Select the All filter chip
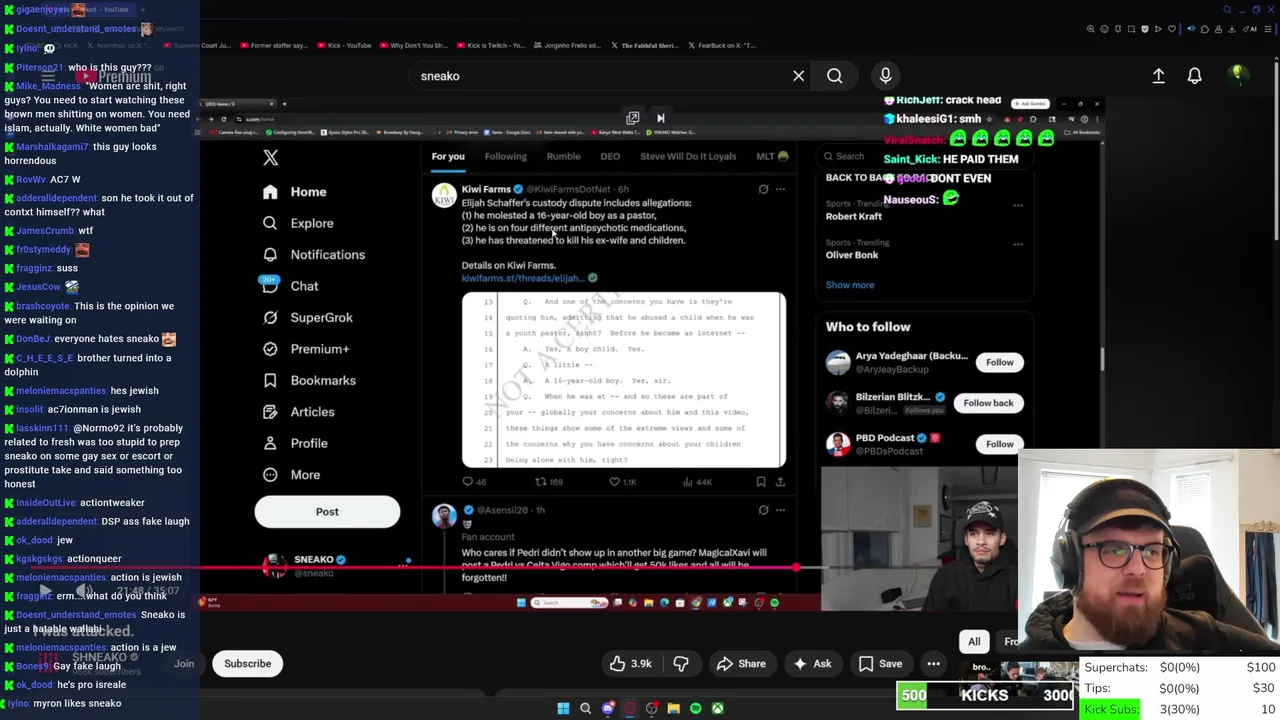Viewport: 1280px width, 720px height. [974, 642]
